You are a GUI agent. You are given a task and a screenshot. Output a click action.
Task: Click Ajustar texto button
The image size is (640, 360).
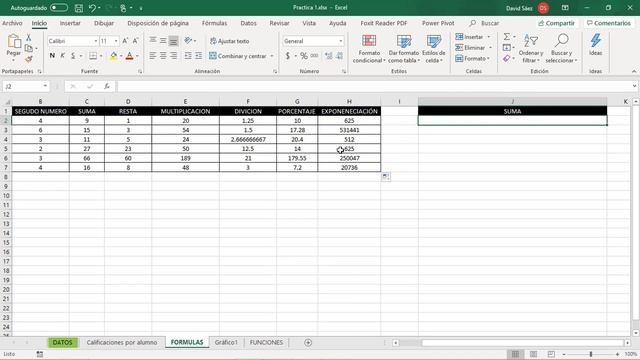pos(229,41)
